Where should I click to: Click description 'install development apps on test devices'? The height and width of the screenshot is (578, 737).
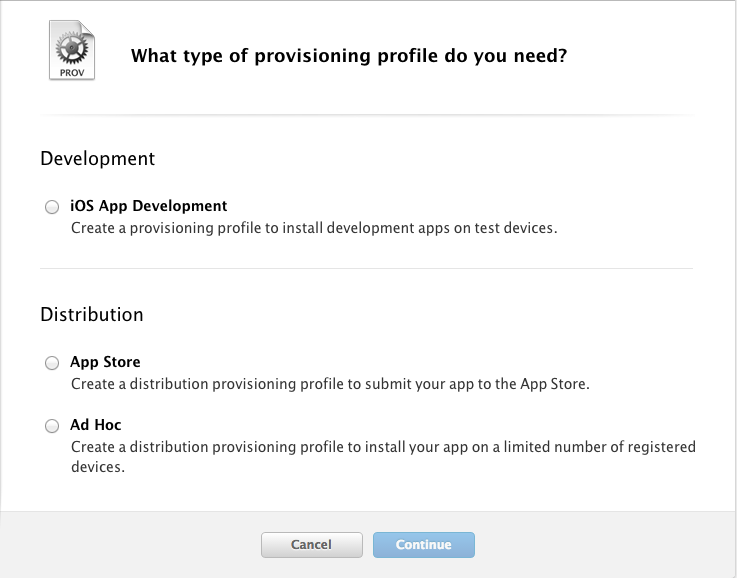pyautogui.click(x=314, y=228)
